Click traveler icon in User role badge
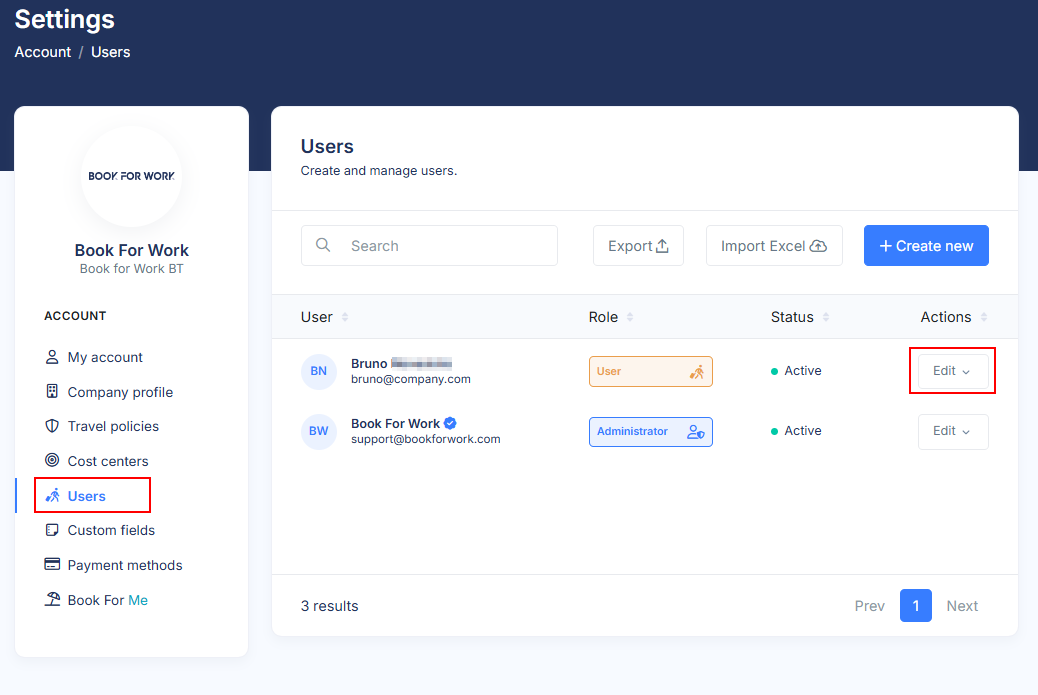The height and width of the screenshot is (695, 1038). click(x=696, y=372)
